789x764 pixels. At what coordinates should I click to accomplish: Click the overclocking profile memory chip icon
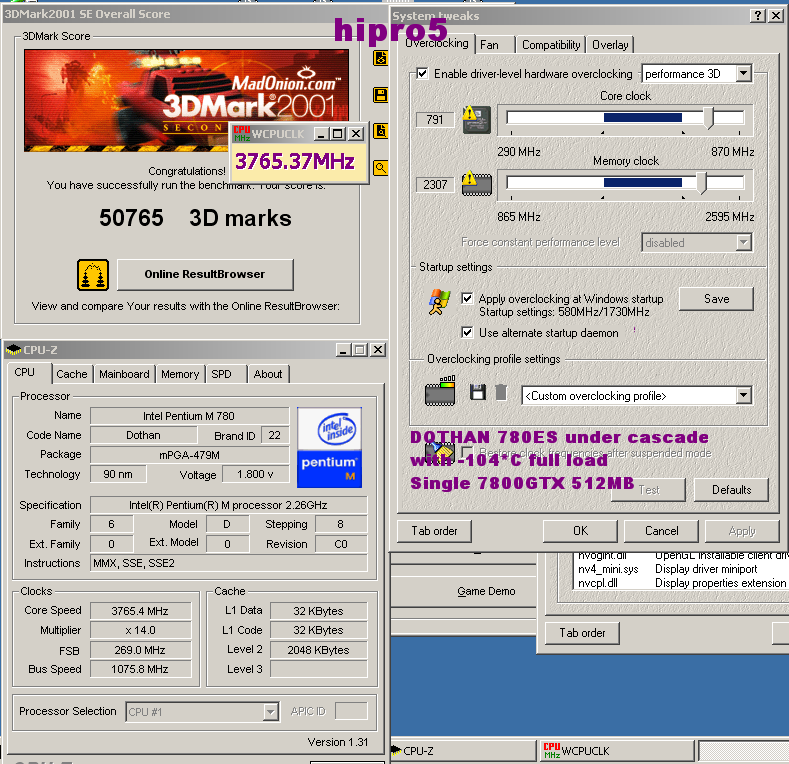tap(440, 393)
